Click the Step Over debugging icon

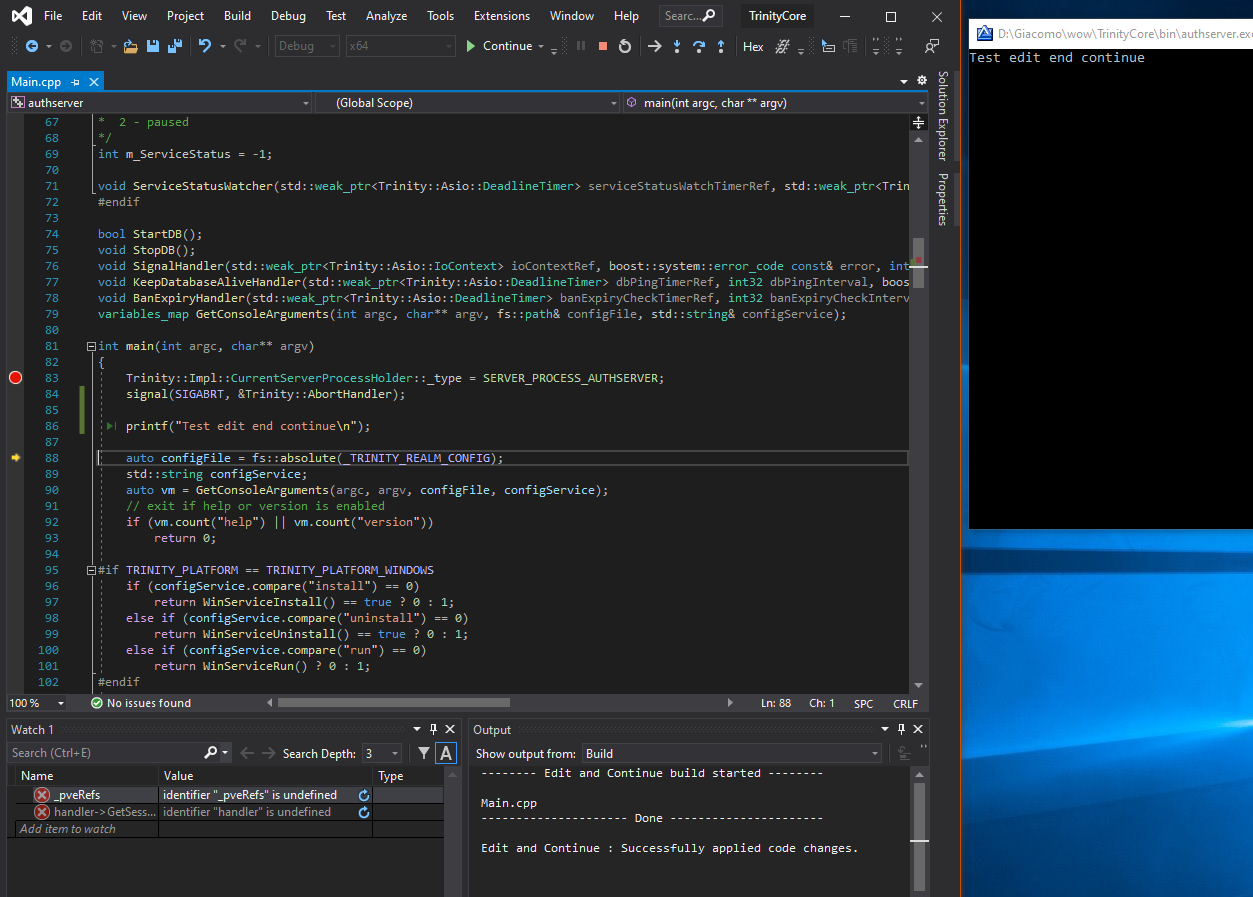click(x=699, y=46)
